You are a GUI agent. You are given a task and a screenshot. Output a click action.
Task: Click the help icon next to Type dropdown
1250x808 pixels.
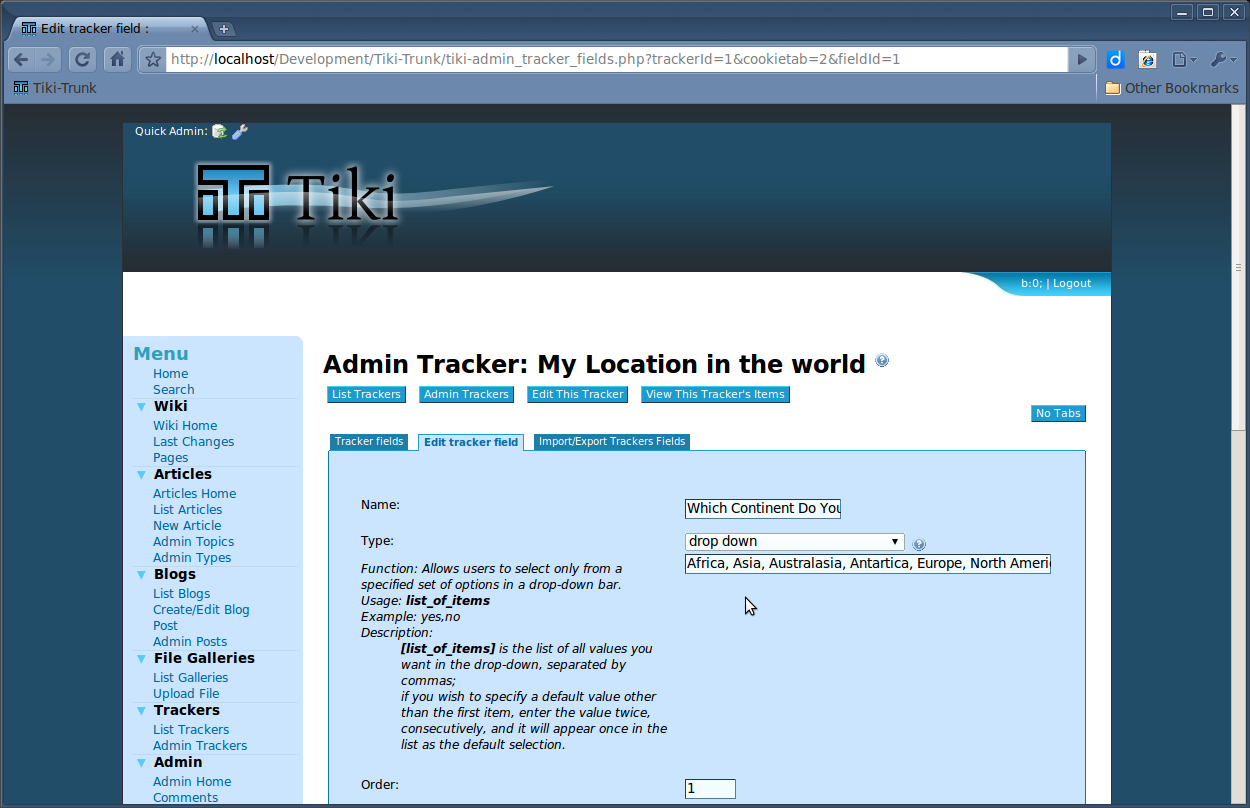point(919,545)
